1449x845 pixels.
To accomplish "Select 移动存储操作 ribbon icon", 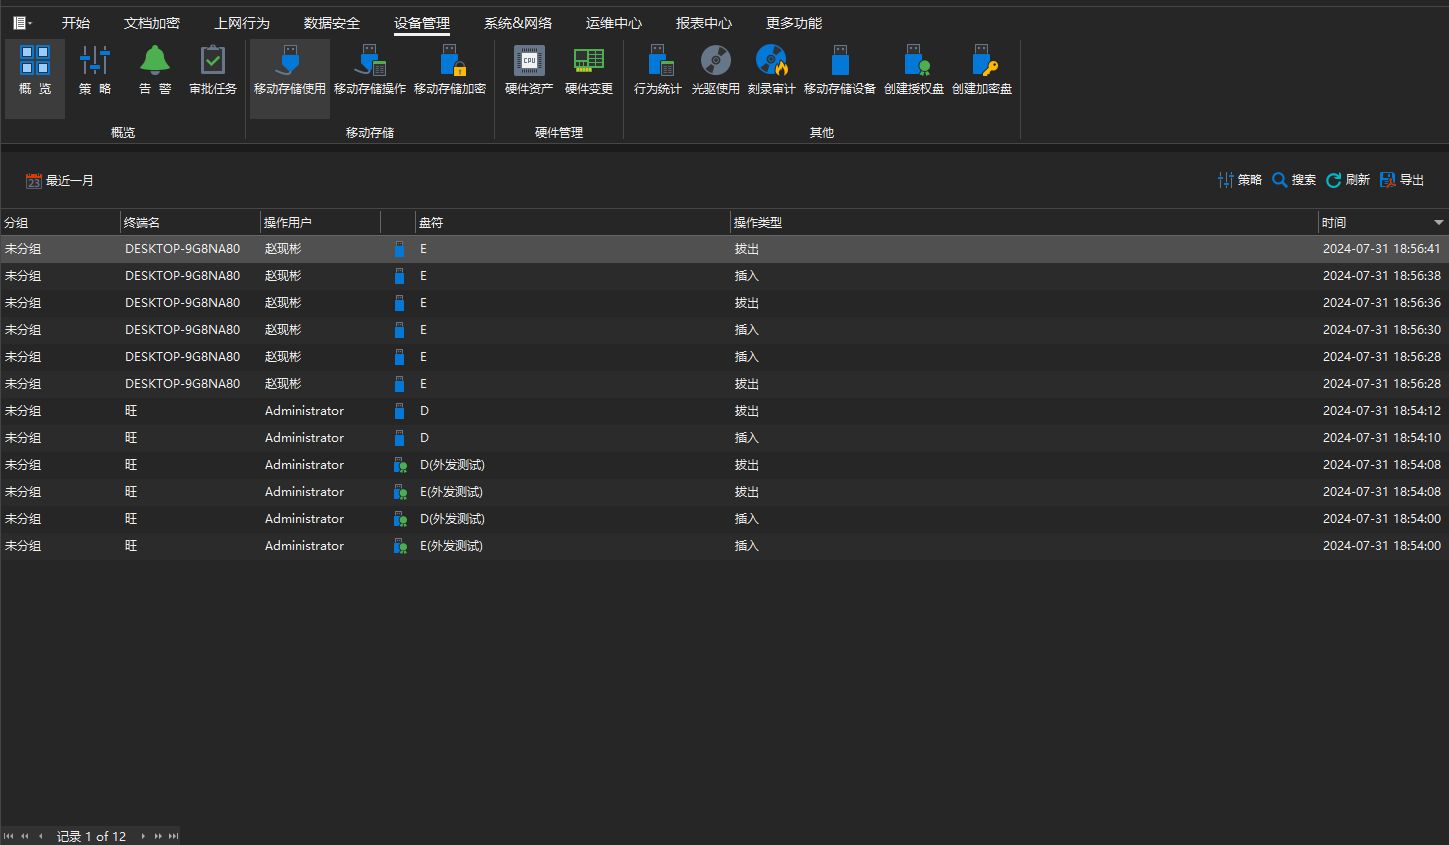I will [370, 70].
